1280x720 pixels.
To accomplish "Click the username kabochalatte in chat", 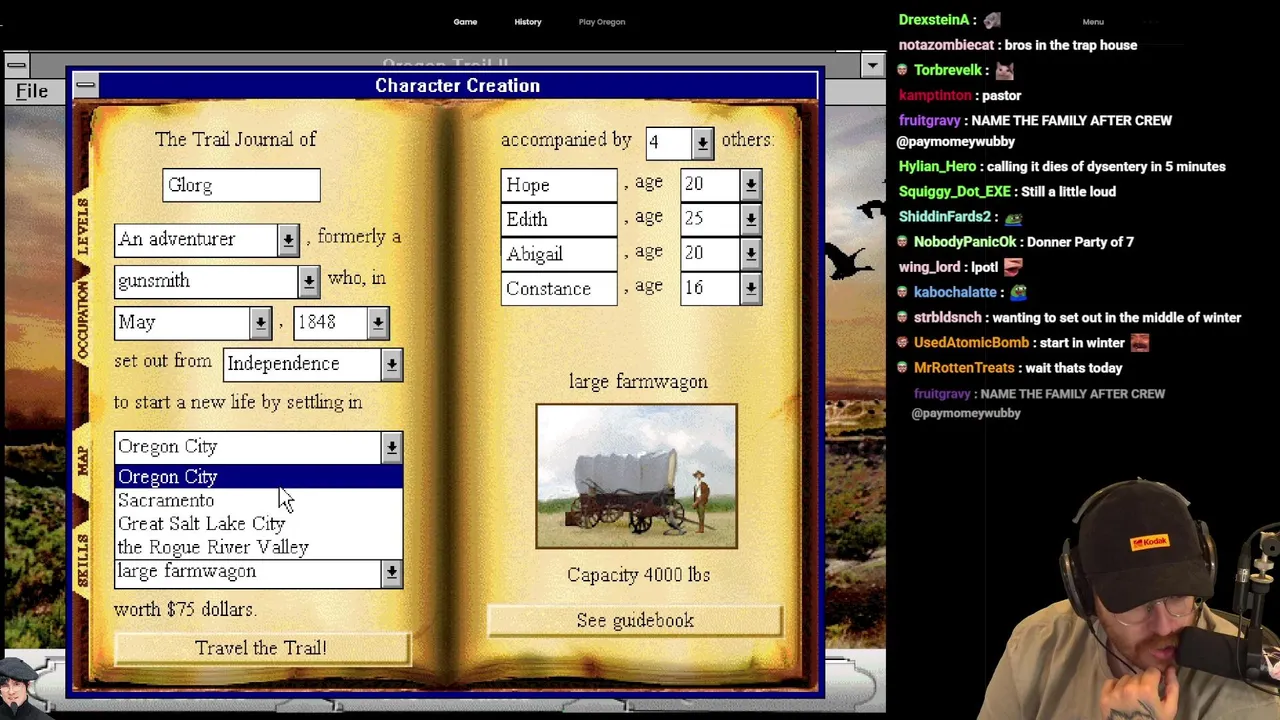I will click(x=955, y=292).
